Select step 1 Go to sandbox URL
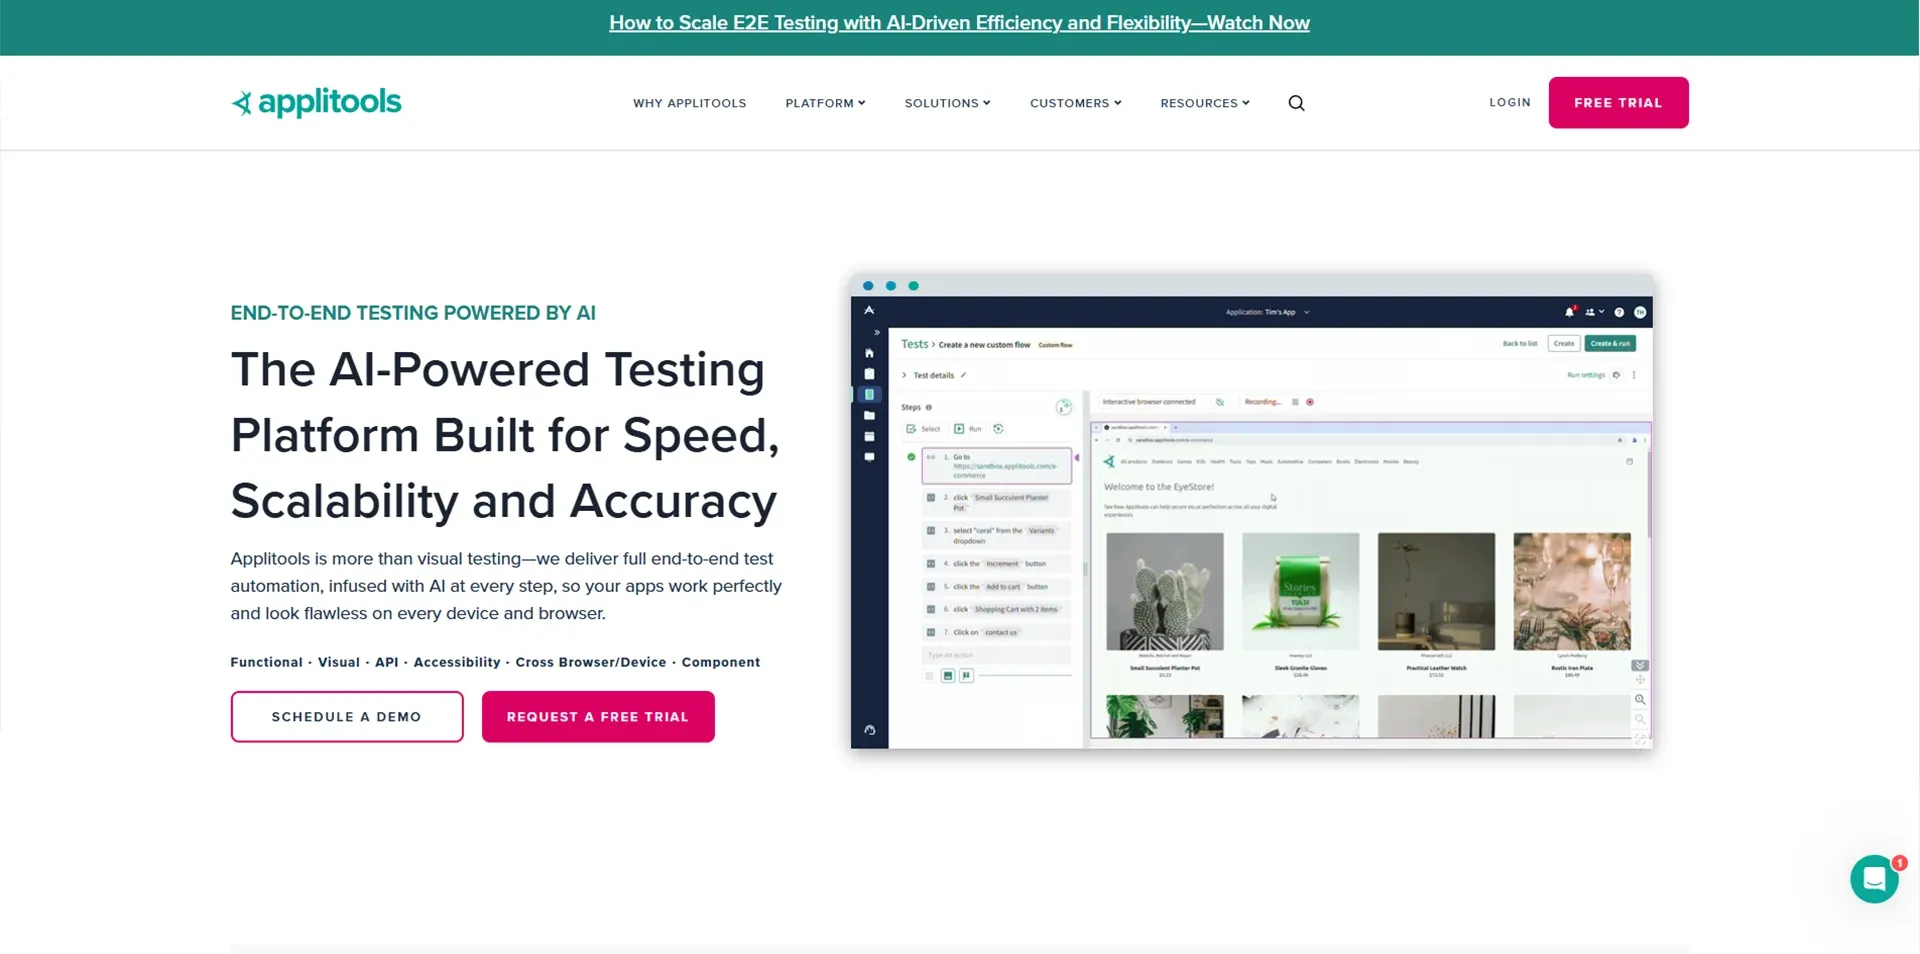Screen dimensions: 1920x954 pos(996,466)
